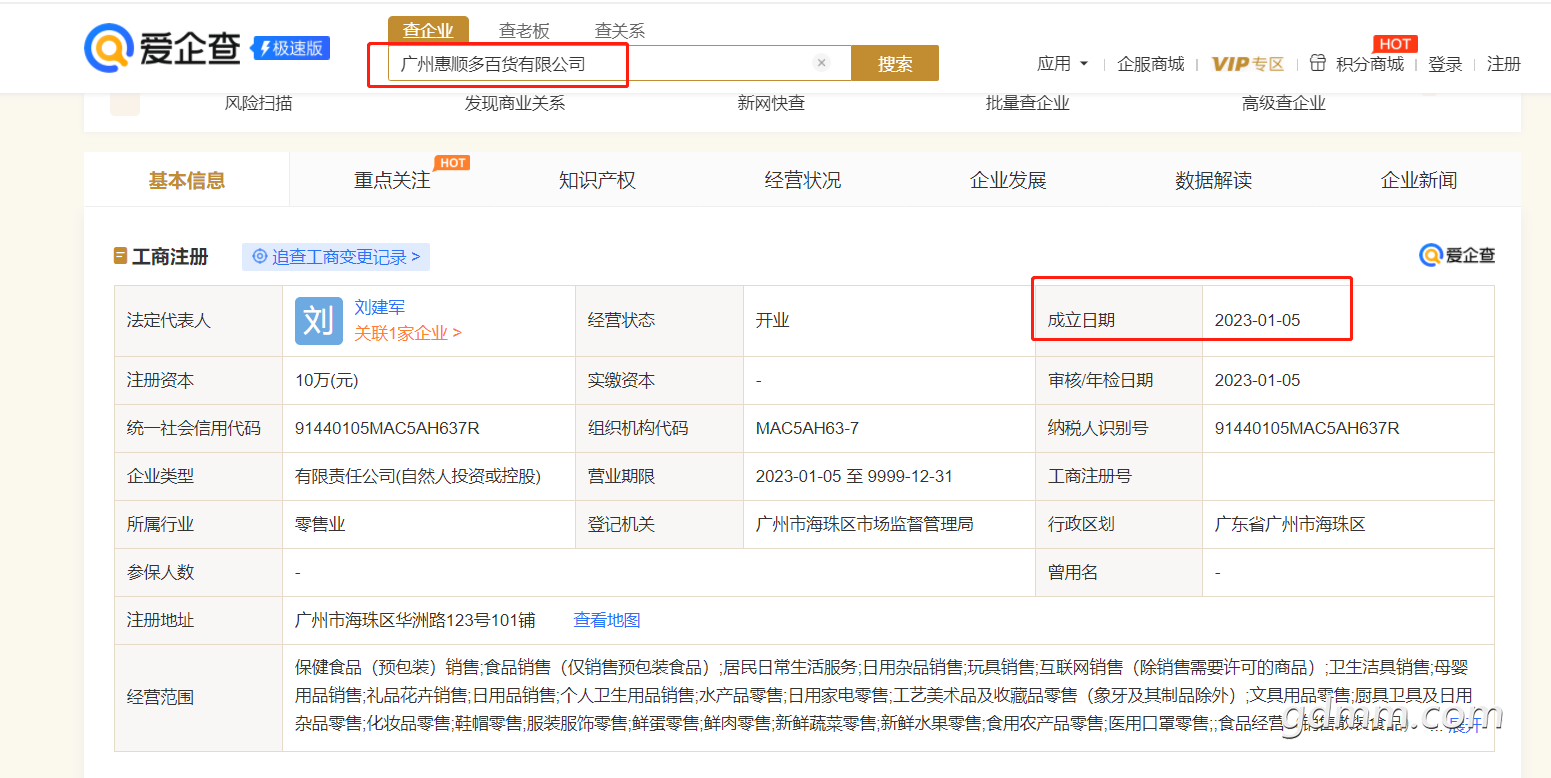Click the 极速版 badge beside the logo
1551x778 pixels.
(291, 48)
